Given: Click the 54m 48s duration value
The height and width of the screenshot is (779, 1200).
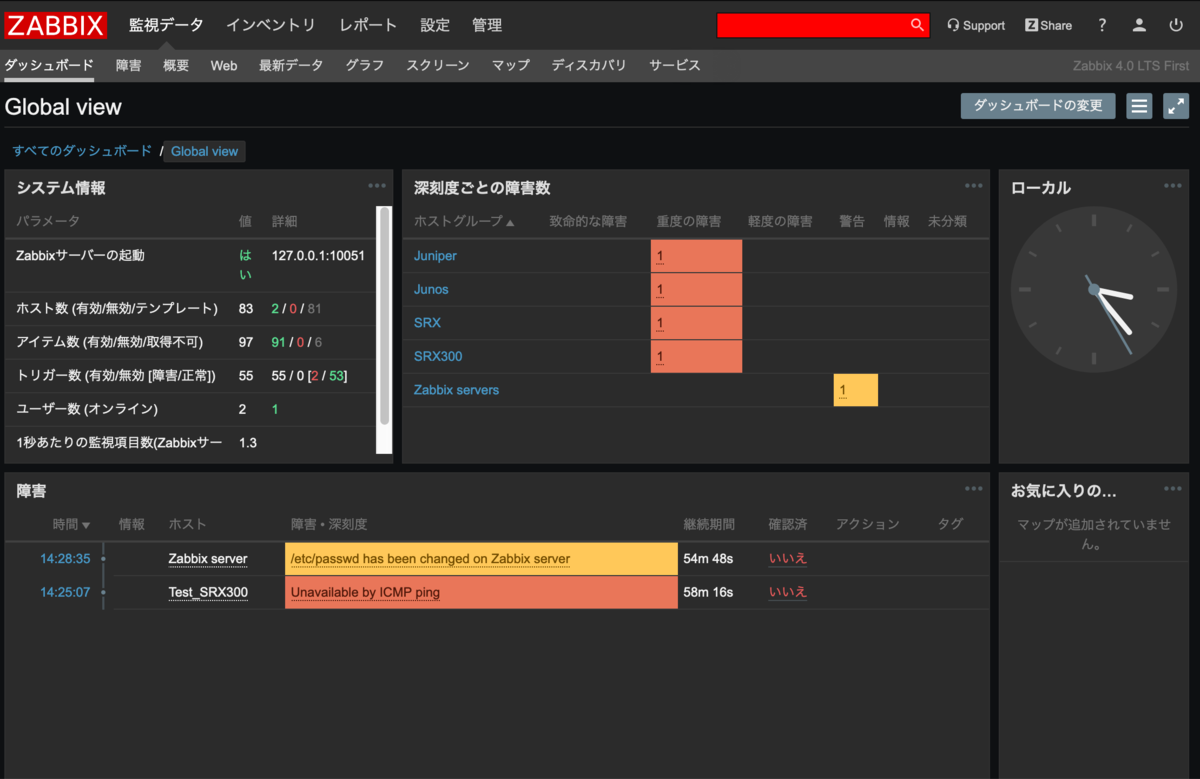Looking at the screenshot, I should pyautogui.click(x=708, y=559).
